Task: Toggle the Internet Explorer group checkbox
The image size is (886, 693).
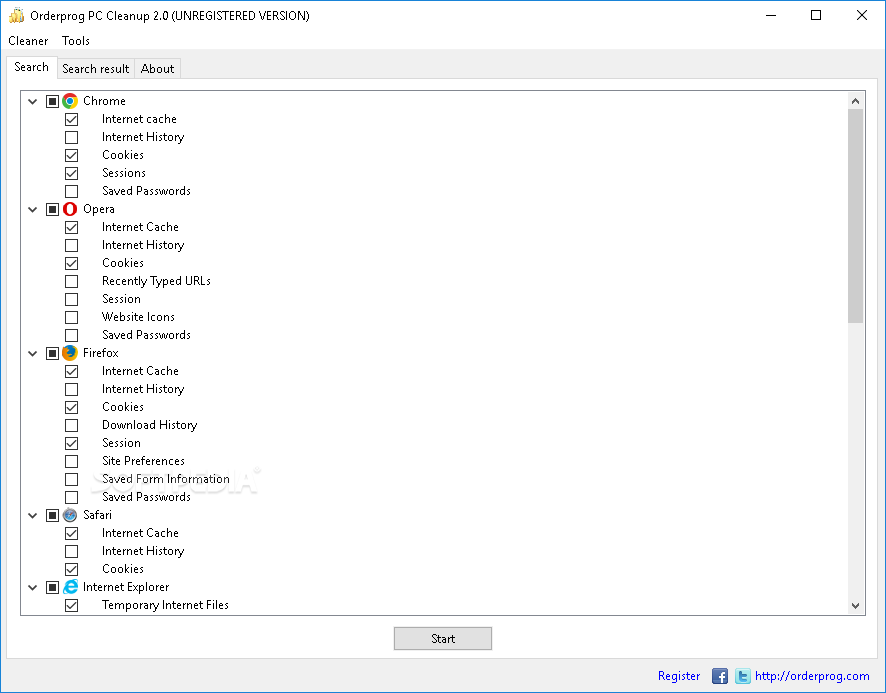Action: [52, 587]
